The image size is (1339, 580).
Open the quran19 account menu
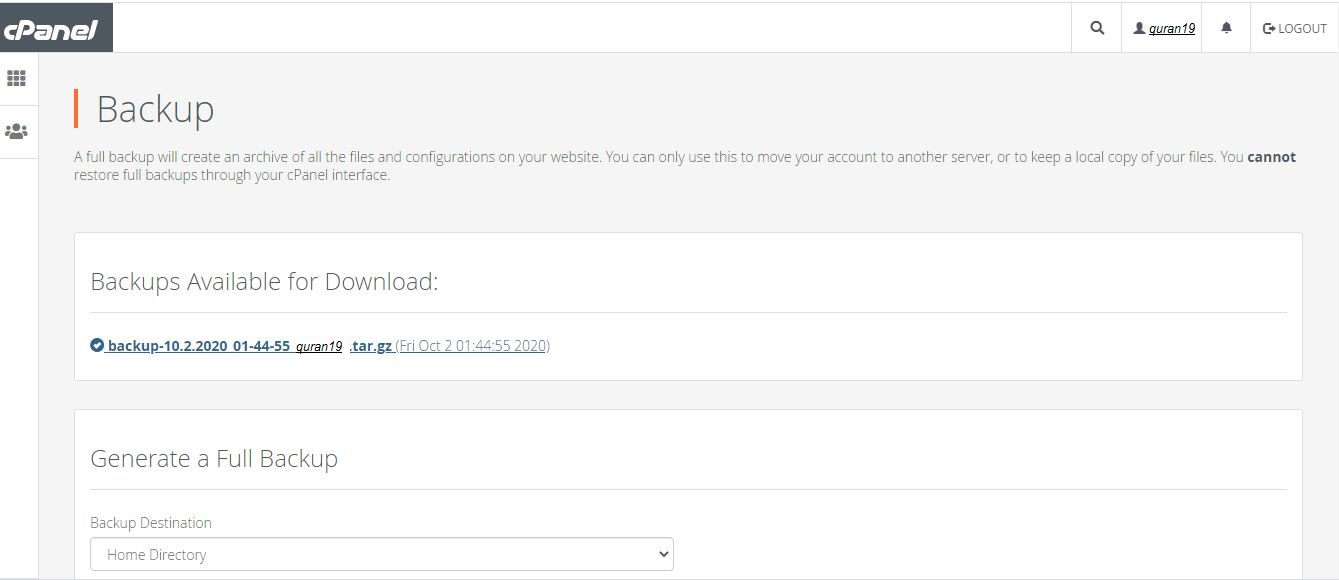[1161, 28]
